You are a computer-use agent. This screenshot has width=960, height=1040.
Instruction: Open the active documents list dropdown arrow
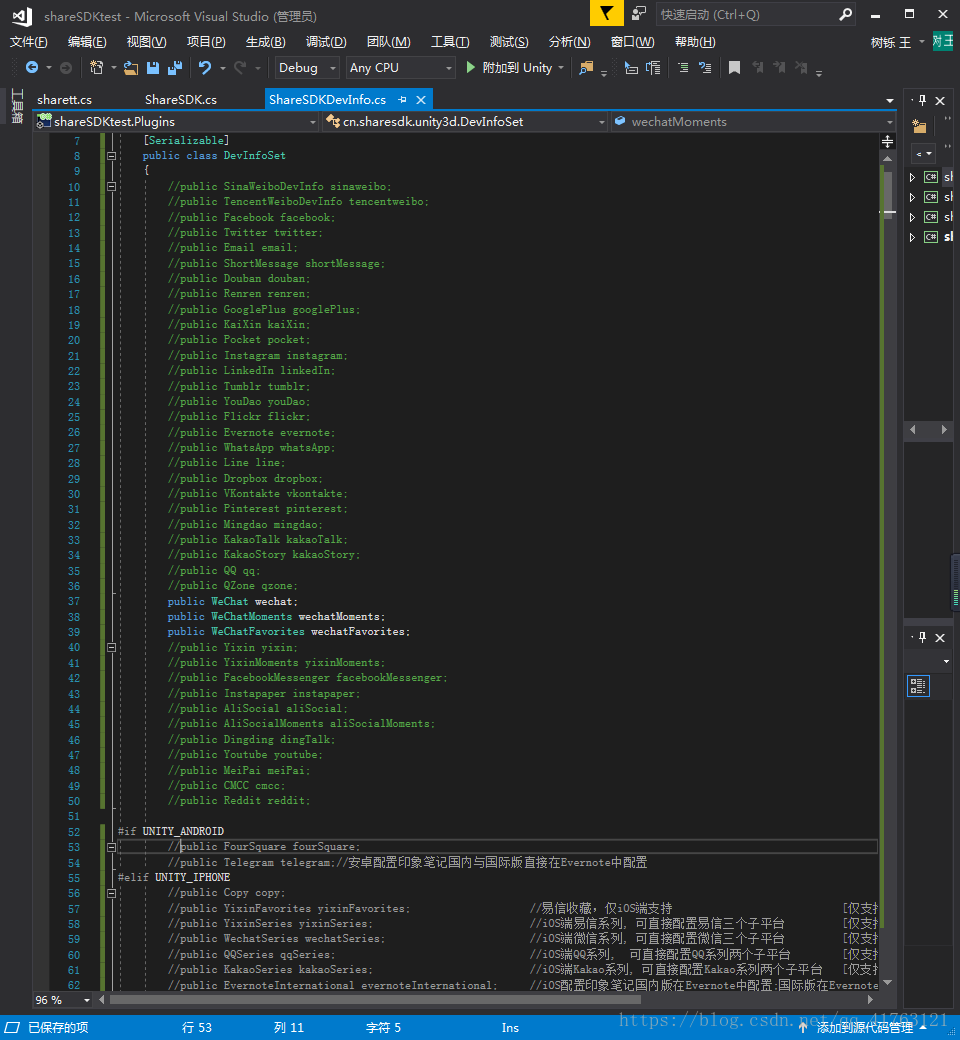tap(890, 101)
